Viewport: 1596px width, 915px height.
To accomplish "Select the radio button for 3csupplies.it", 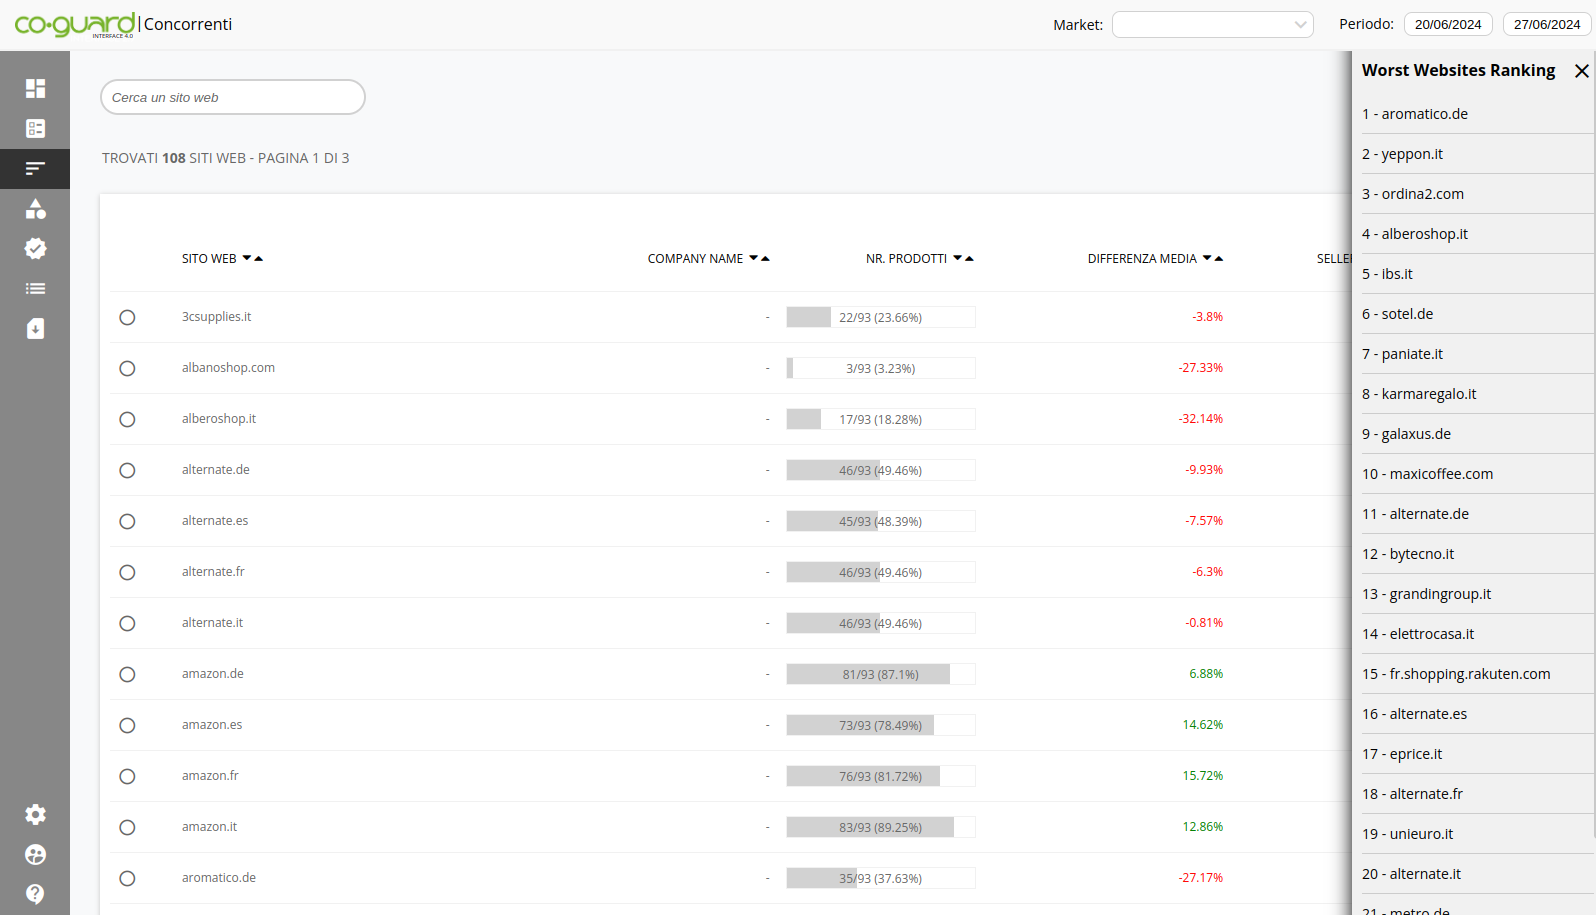I will pyautogui.click(x=127, y=318).
